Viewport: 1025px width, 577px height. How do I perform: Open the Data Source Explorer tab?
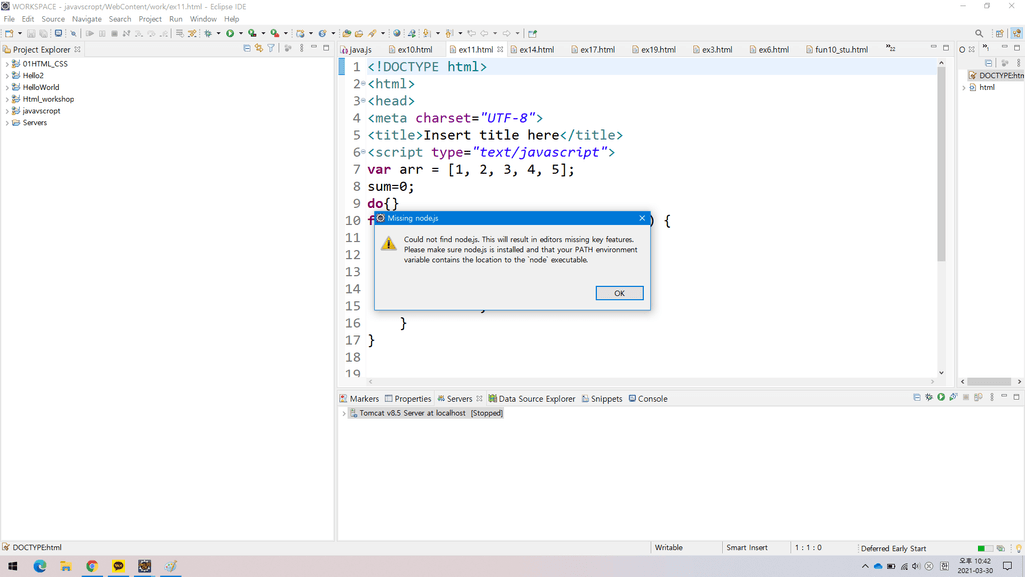point(532,399)
